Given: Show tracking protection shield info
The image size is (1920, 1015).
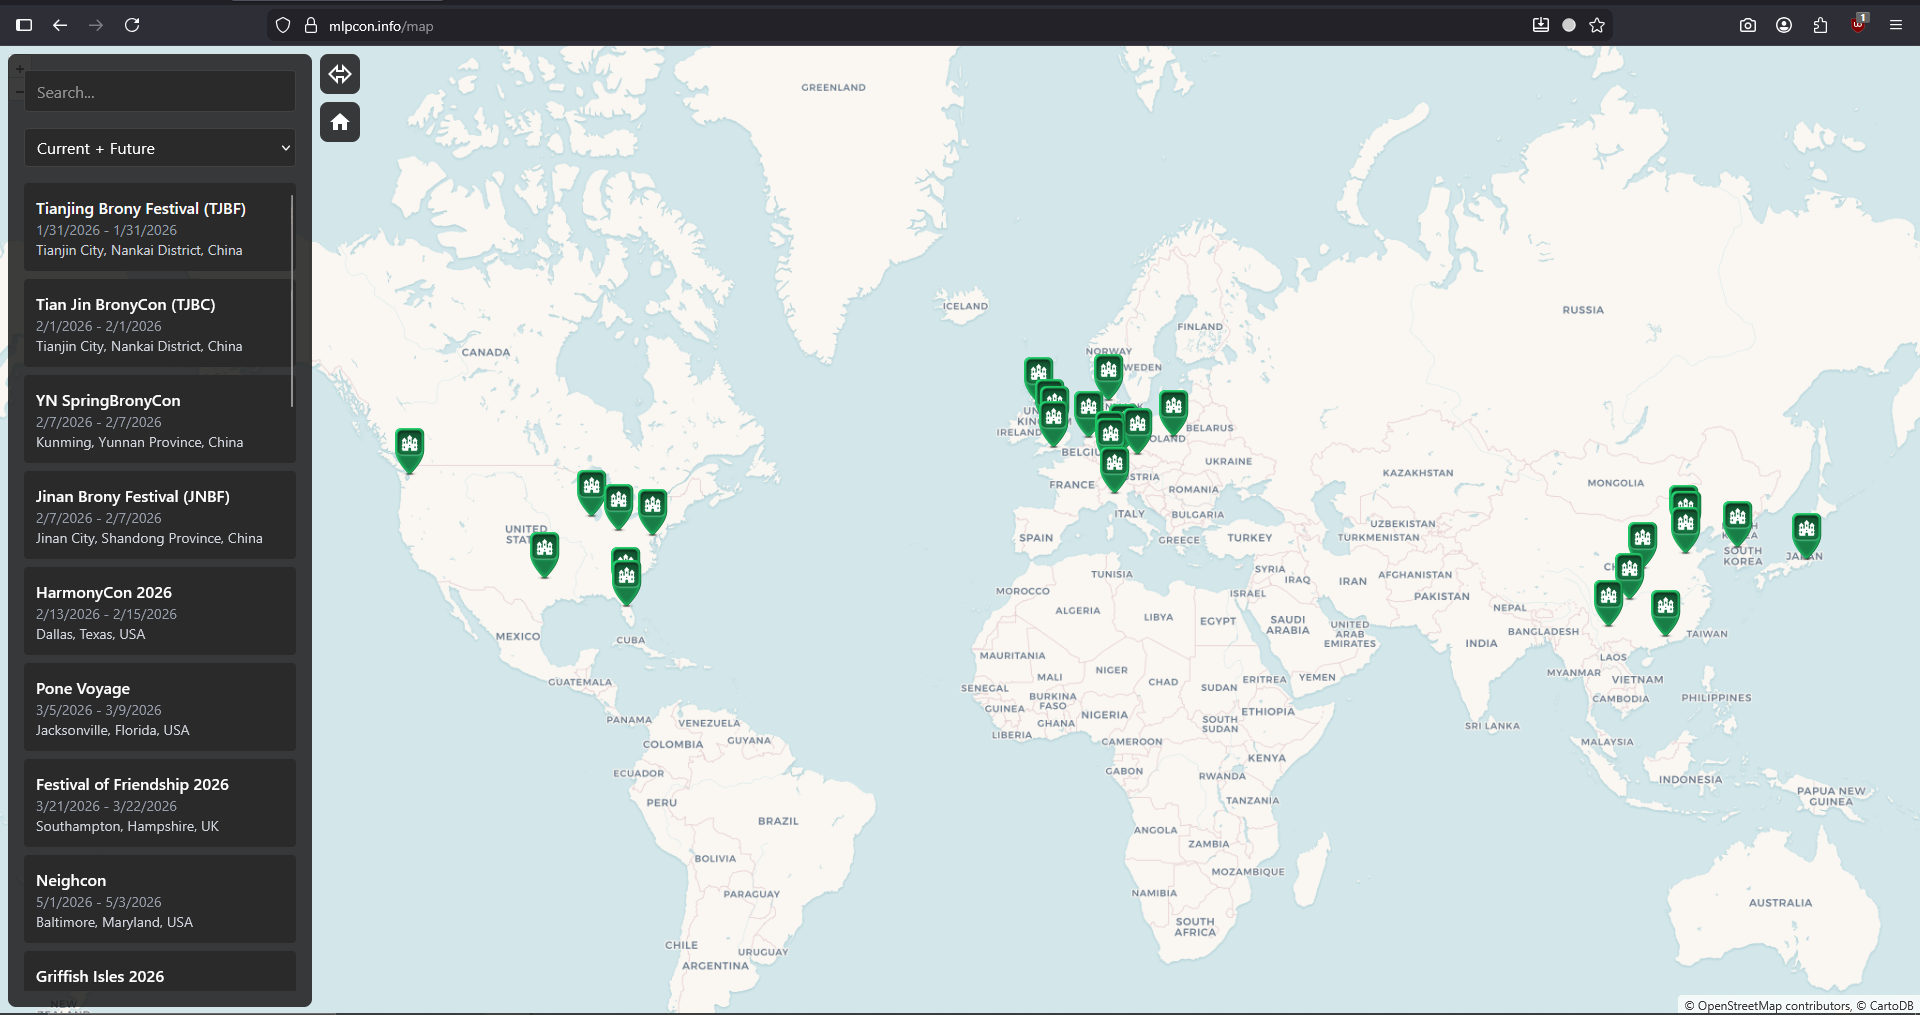Looking at the screenshot, I should [283, 25].
